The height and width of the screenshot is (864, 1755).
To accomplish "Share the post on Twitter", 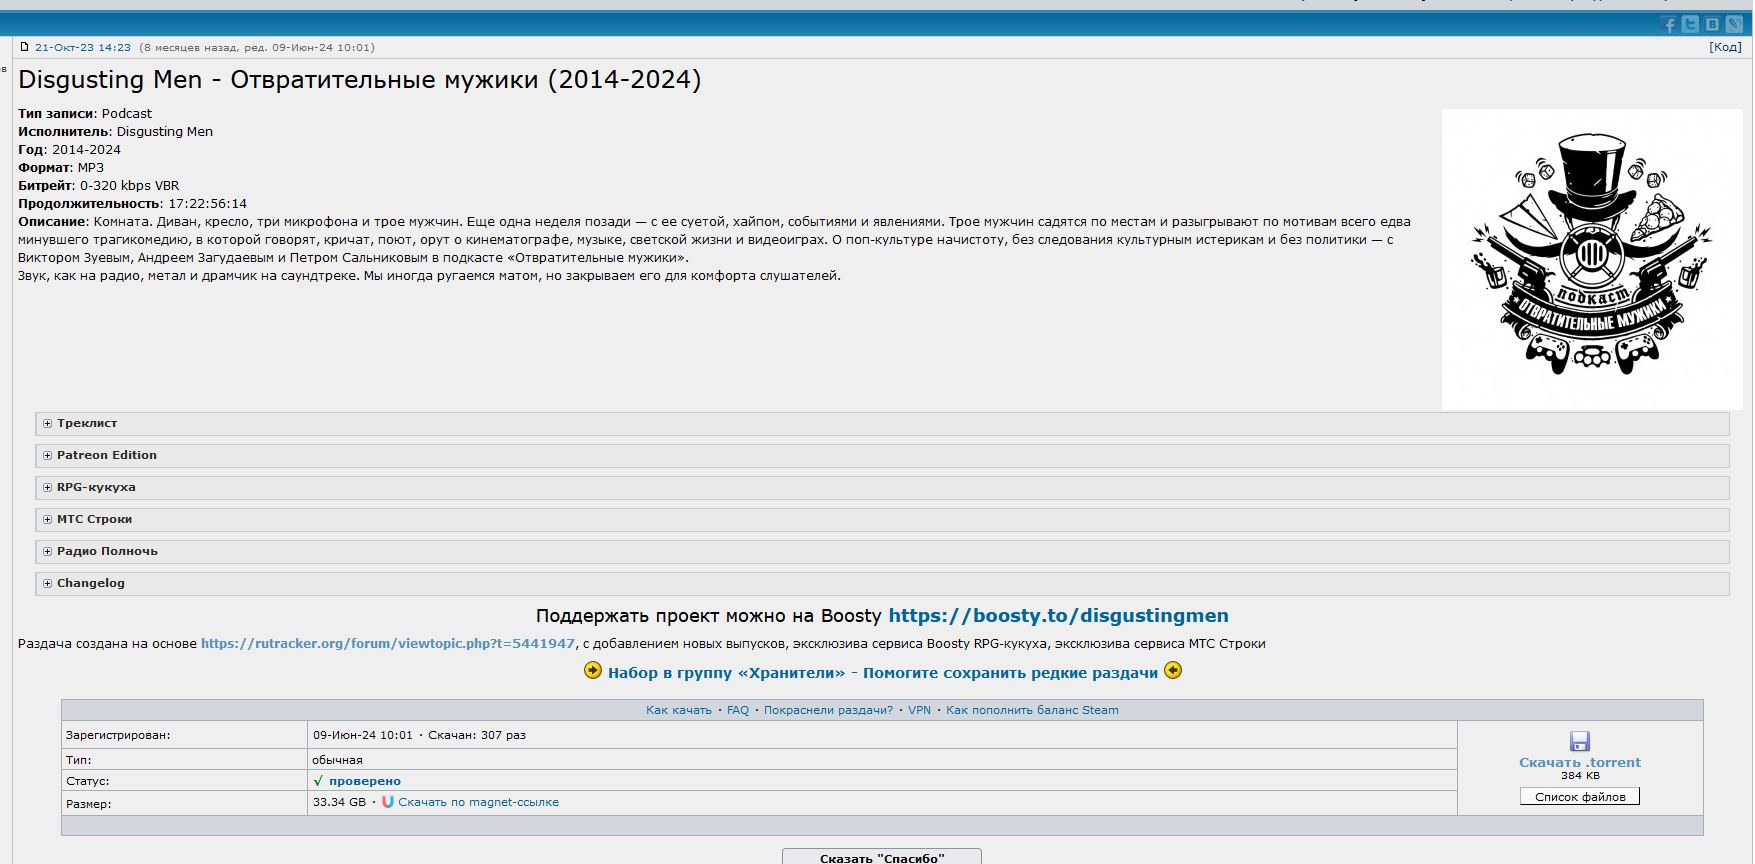I will (1690, 24).
